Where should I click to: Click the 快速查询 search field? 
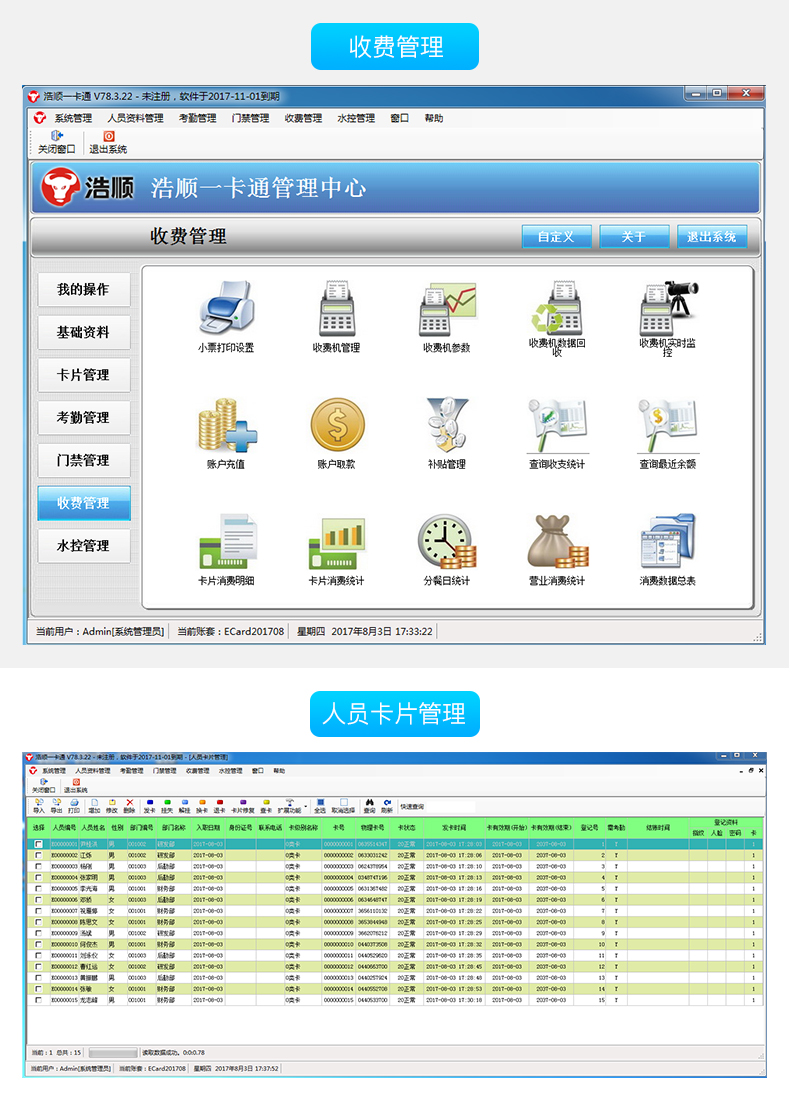449,807
